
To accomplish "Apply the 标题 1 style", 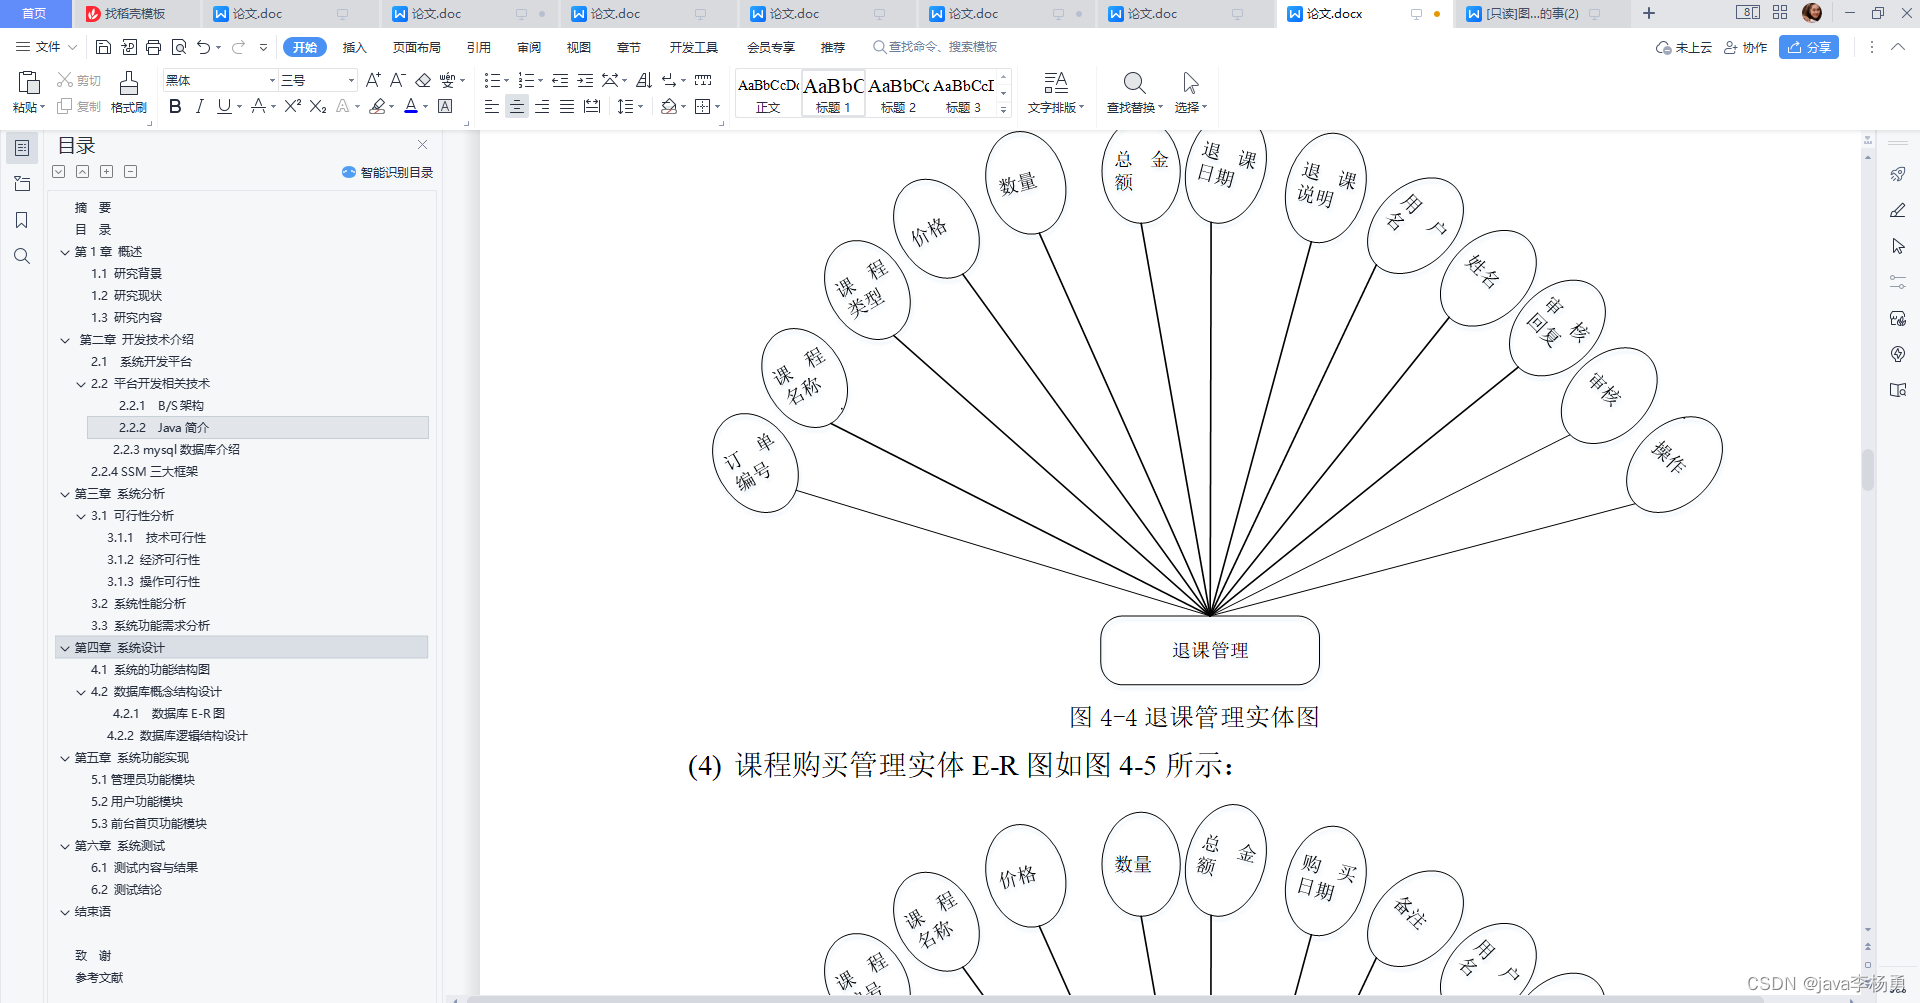I will coord(833,93).
